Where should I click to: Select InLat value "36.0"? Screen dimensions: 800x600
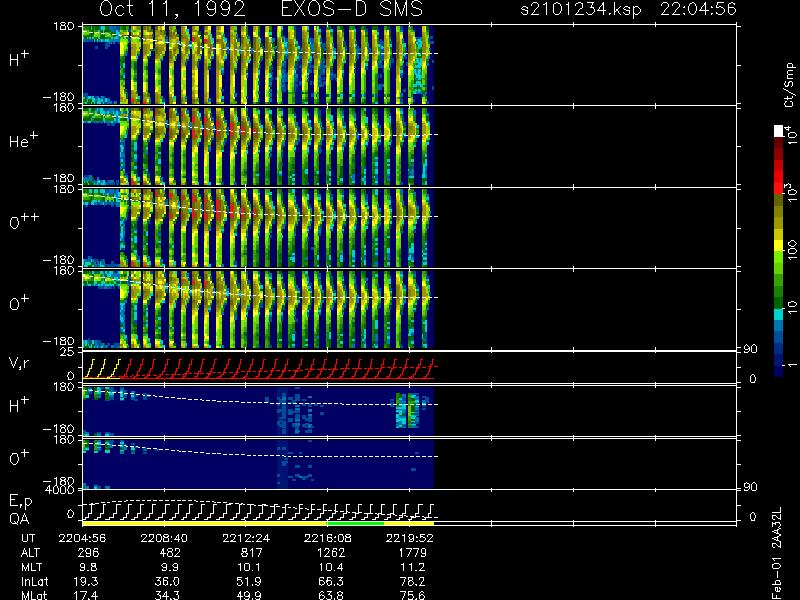point(167,582)
